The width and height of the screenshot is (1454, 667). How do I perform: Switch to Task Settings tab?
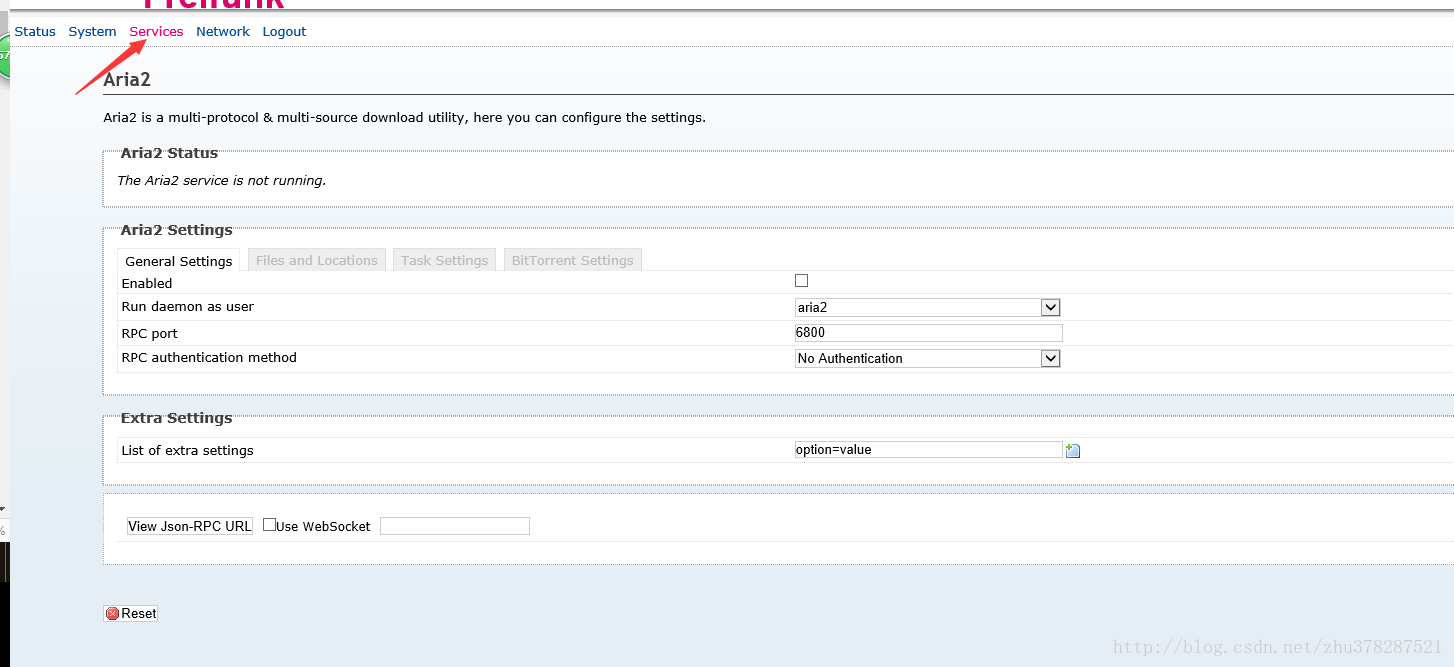click(x=444, y=260)
